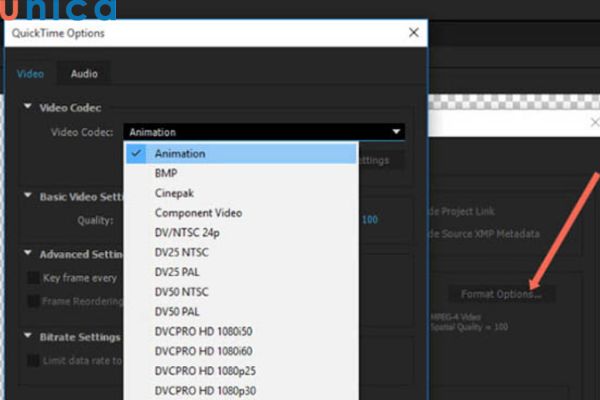
Task: Choose Cinepak codec from the list
Action: point(242,193)
